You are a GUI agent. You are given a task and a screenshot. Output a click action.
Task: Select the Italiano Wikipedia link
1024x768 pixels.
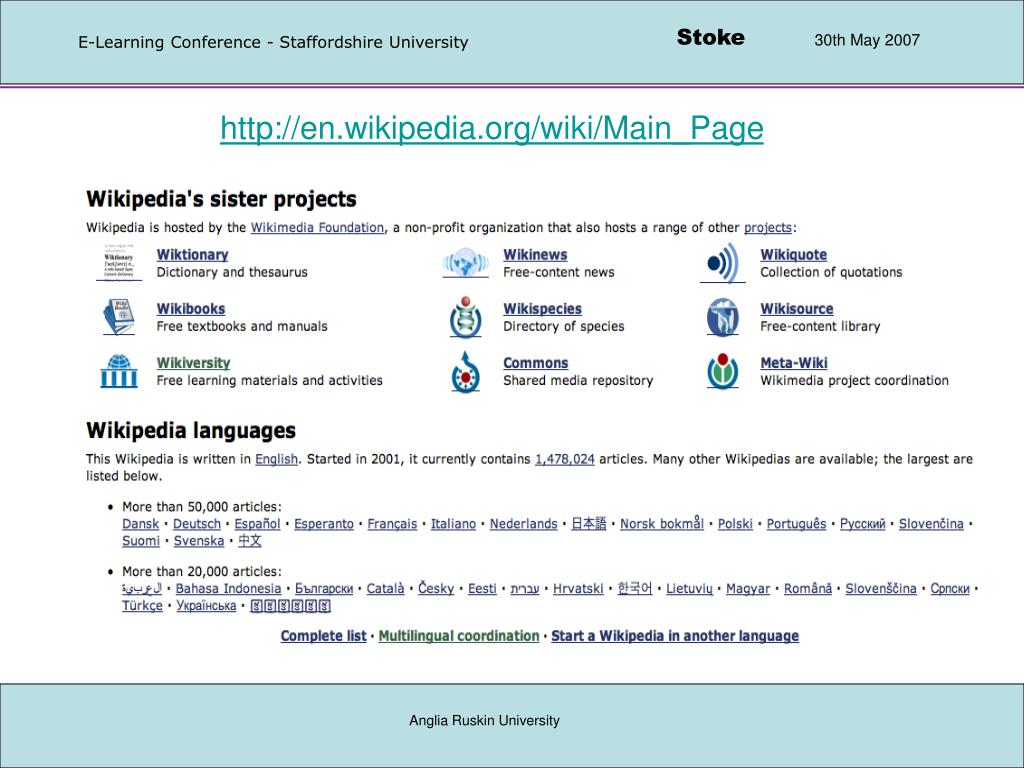point(453,524)
